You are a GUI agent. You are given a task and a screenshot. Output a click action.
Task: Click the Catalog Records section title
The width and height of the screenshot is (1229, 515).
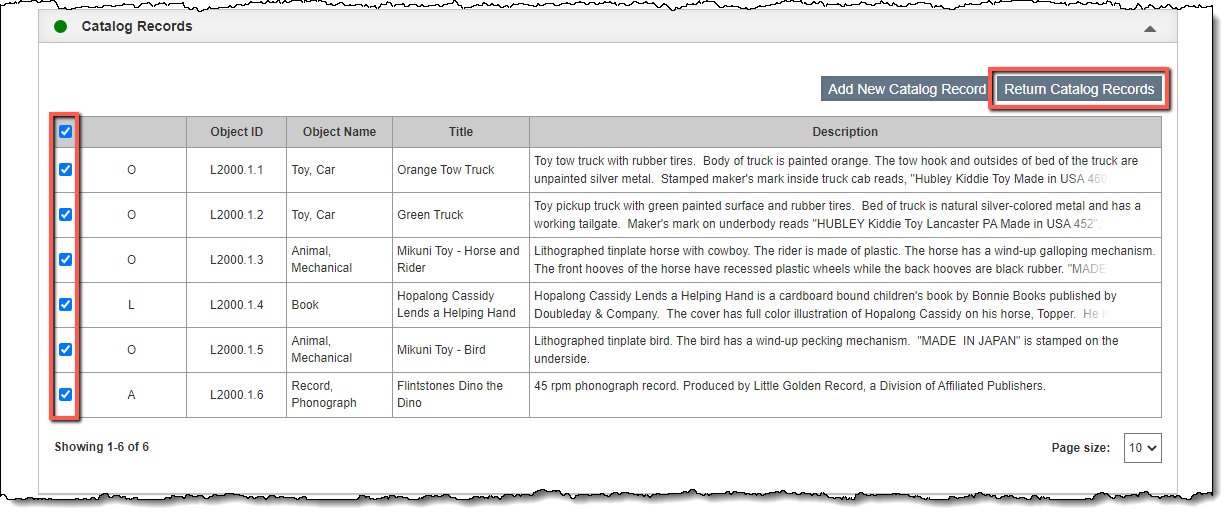(137, 27)
